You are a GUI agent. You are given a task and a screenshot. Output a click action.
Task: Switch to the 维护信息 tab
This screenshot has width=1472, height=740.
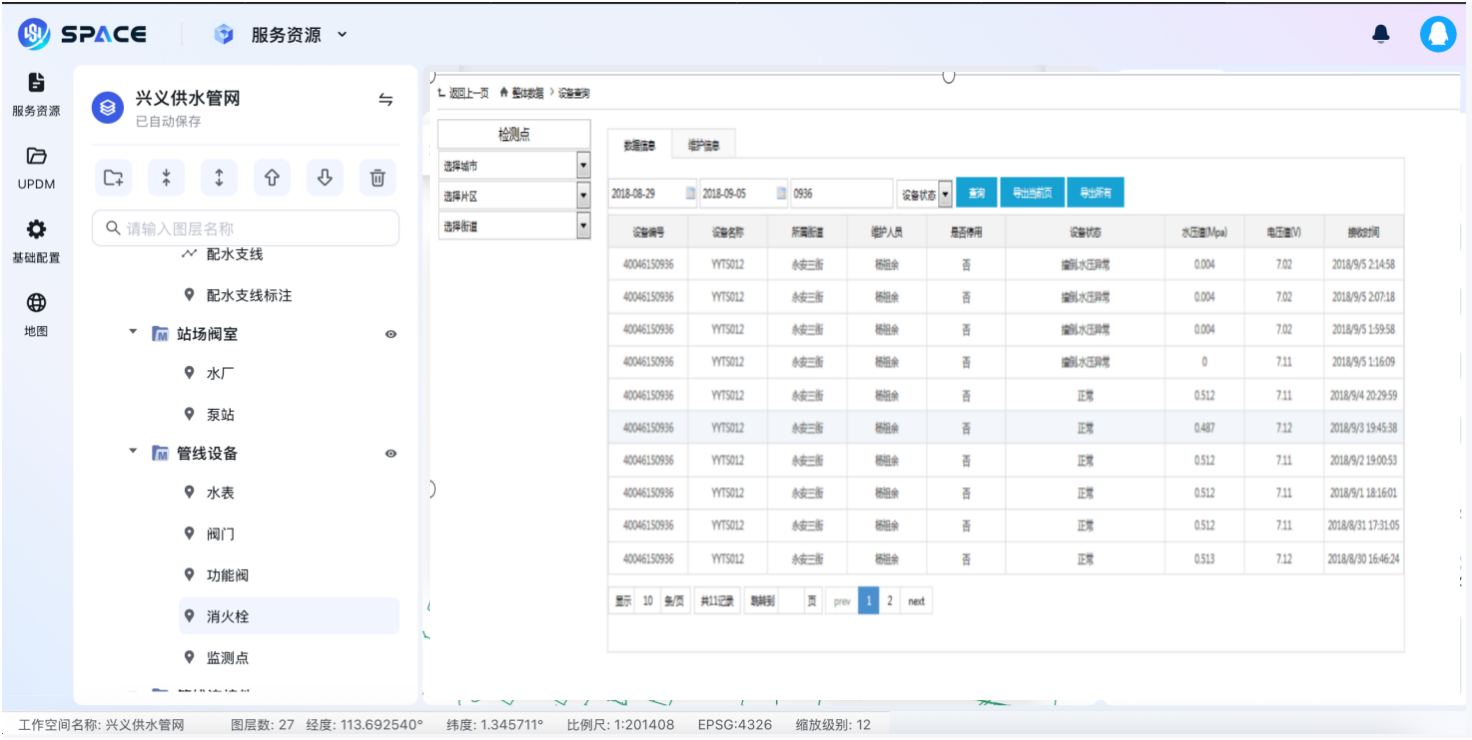[x=703, y=145]
